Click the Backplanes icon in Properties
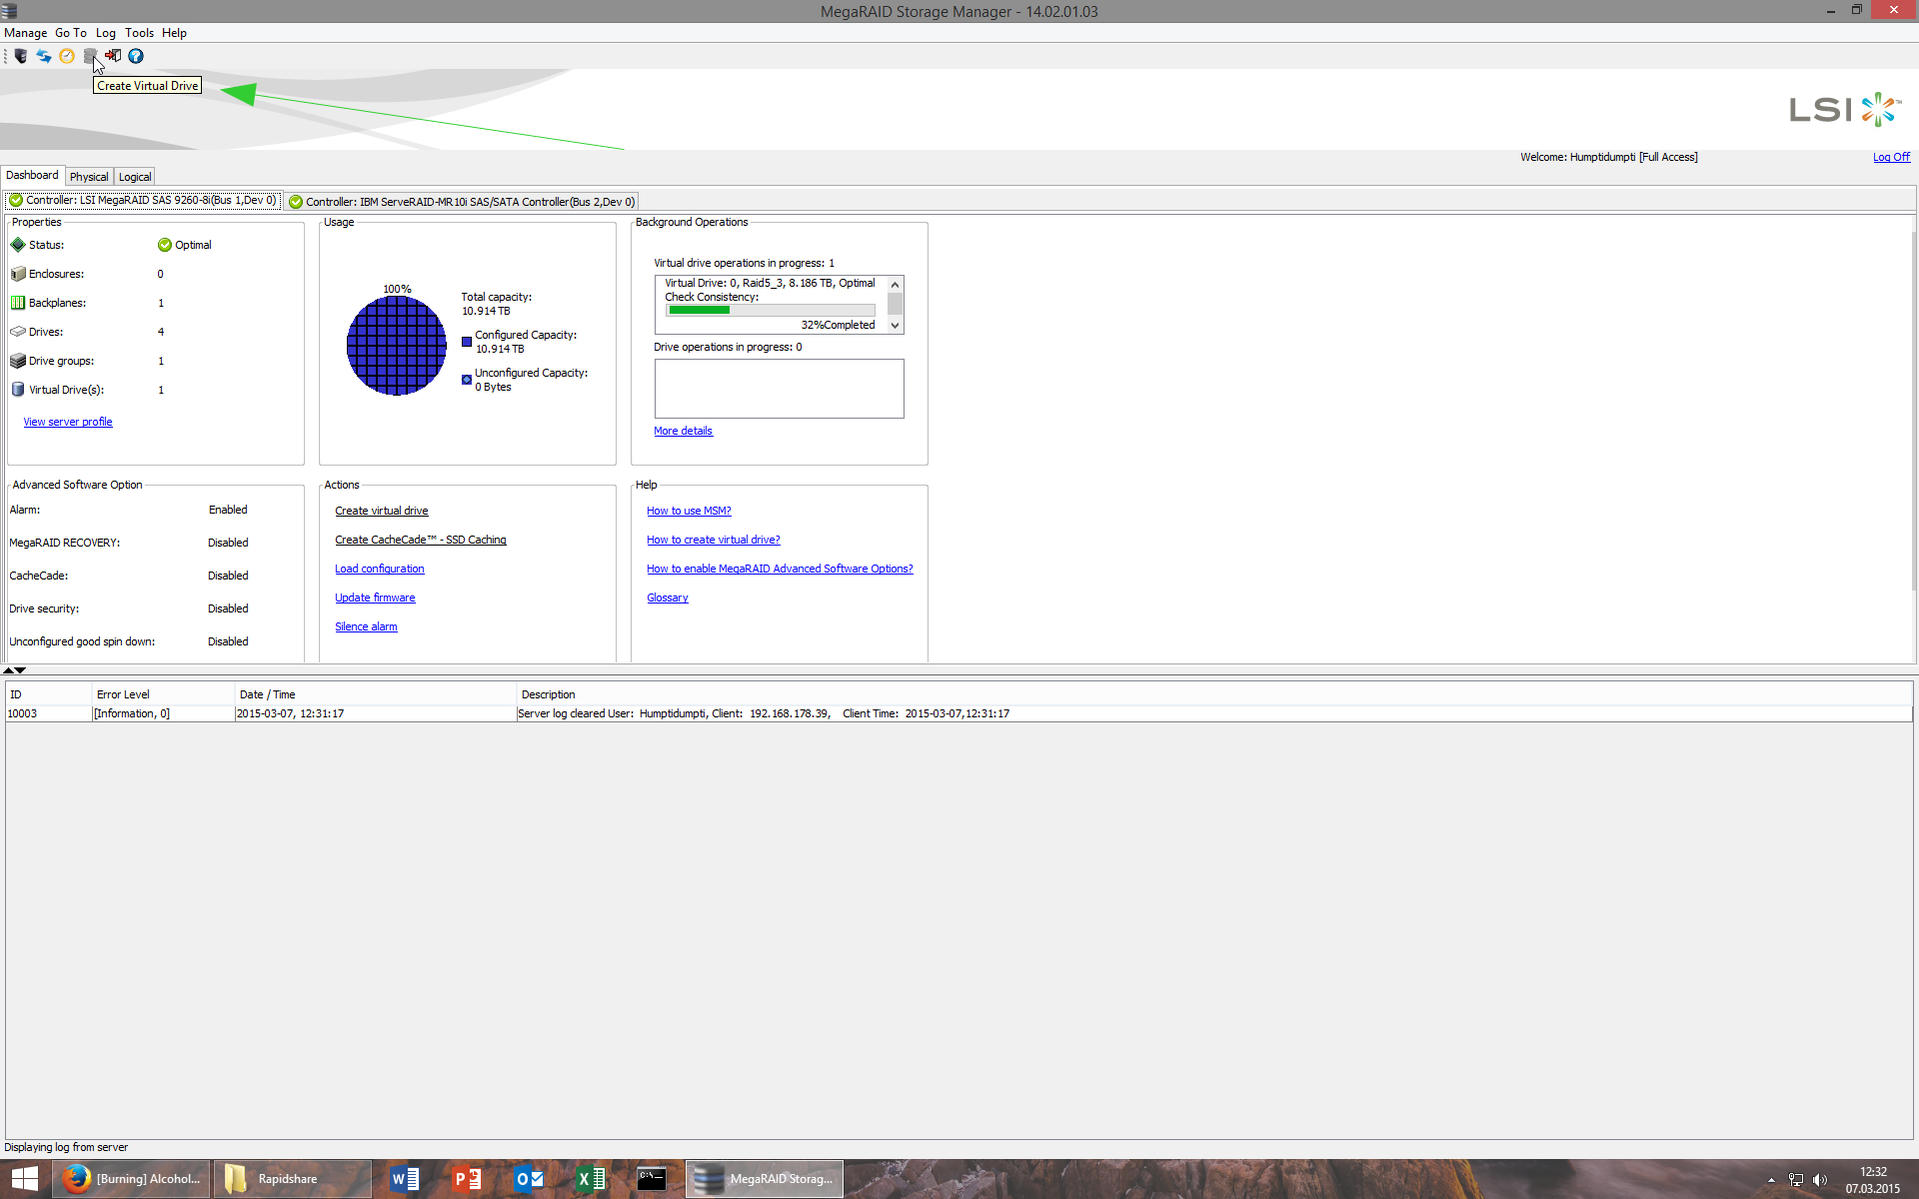The height and width of the screenshot is (1199, 1919). click(18, 303)
